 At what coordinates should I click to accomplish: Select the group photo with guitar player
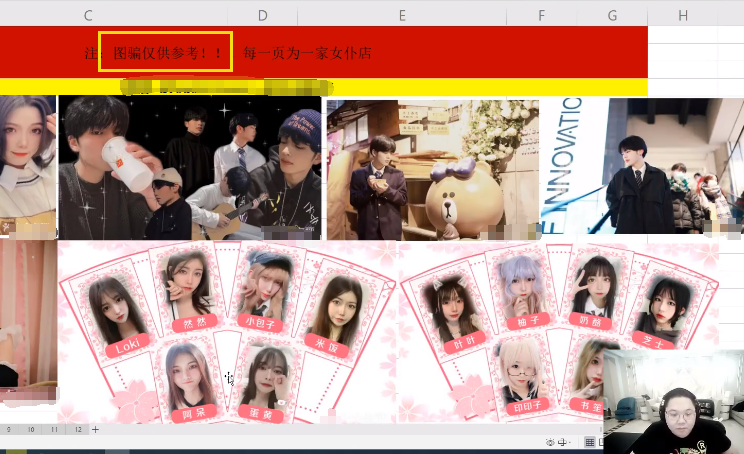(x=190, y=167)
